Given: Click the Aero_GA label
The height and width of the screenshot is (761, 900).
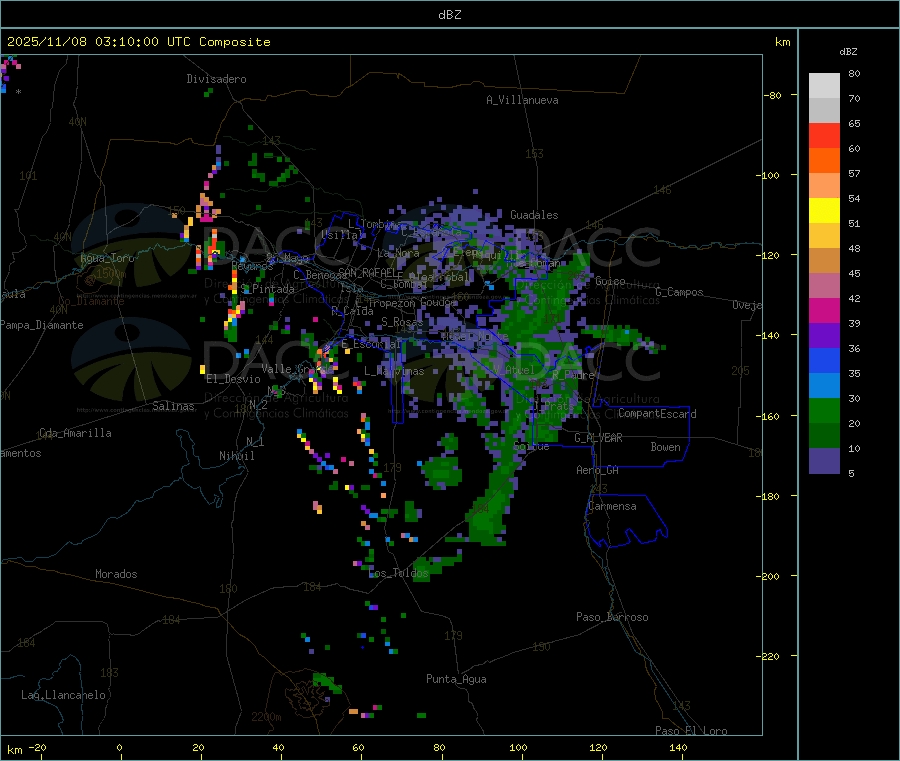Looking at the screenshot, I should (x=597, y=470).
